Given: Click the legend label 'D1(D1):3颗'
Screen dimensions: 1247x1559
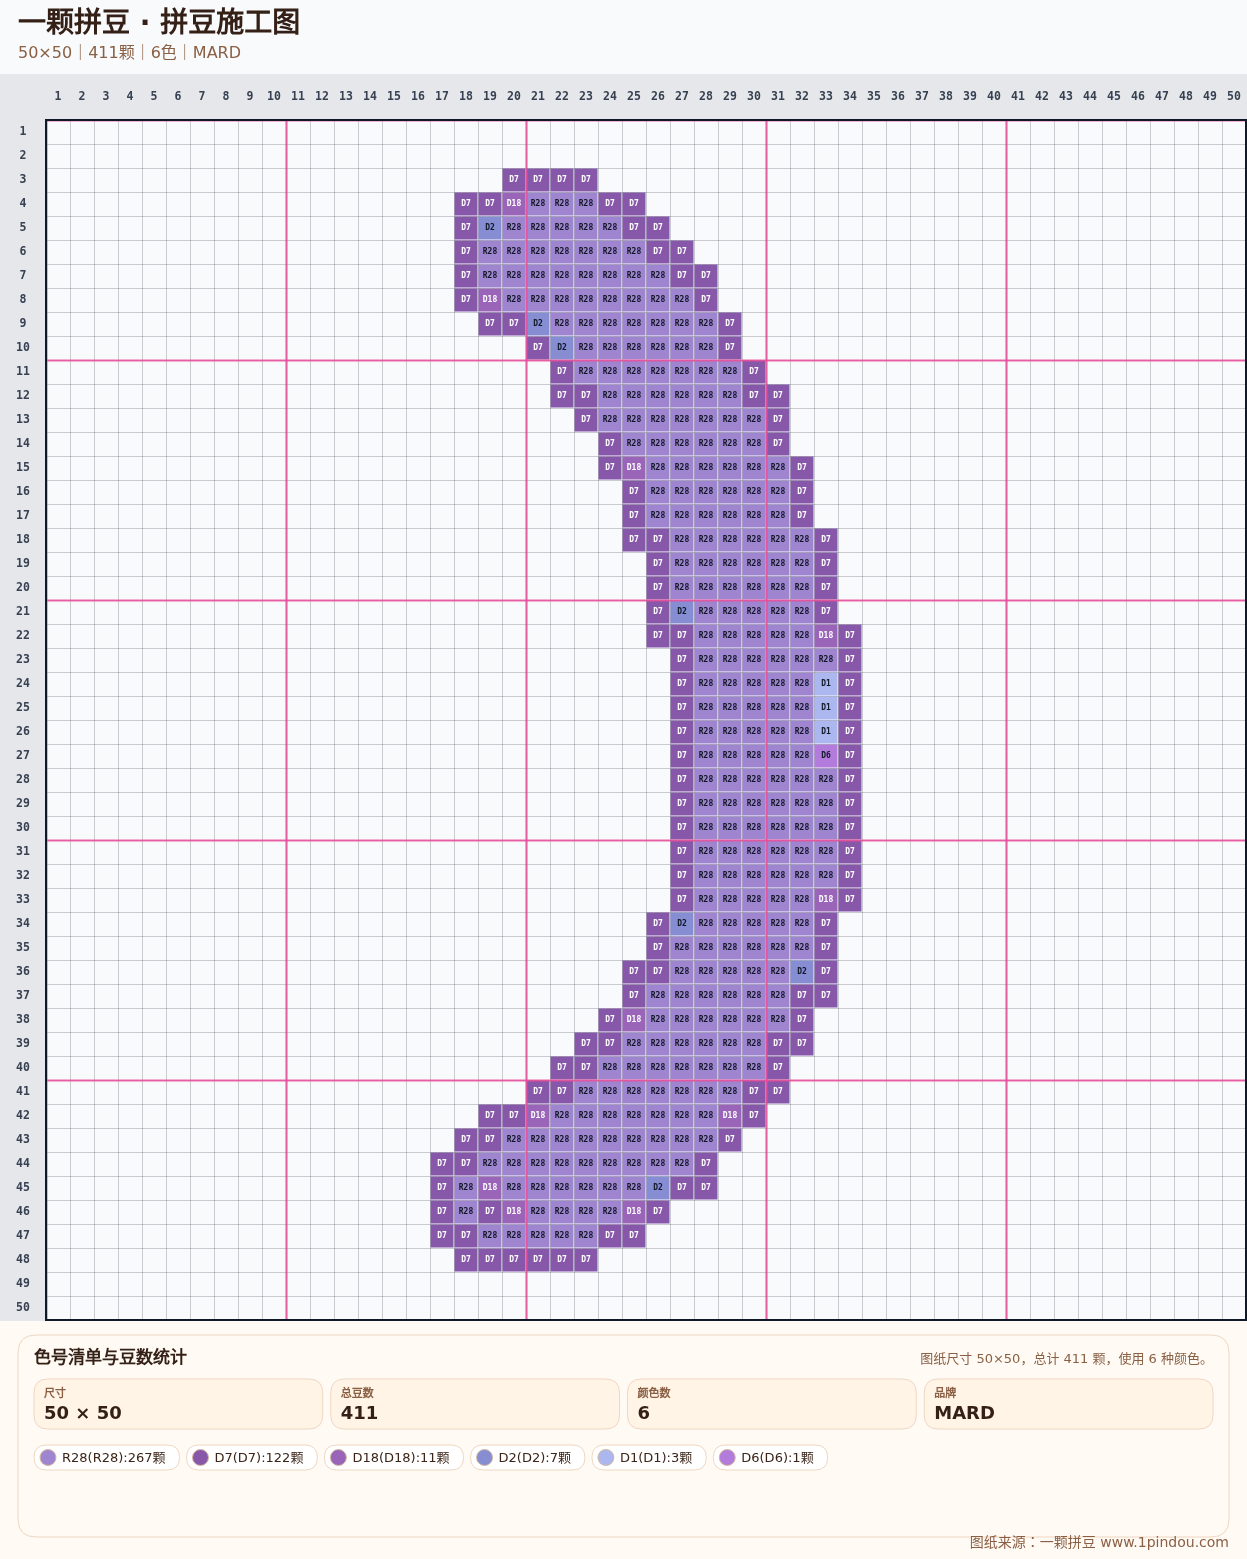Looking at the screenshot, I should click(x=656, y=1458).
